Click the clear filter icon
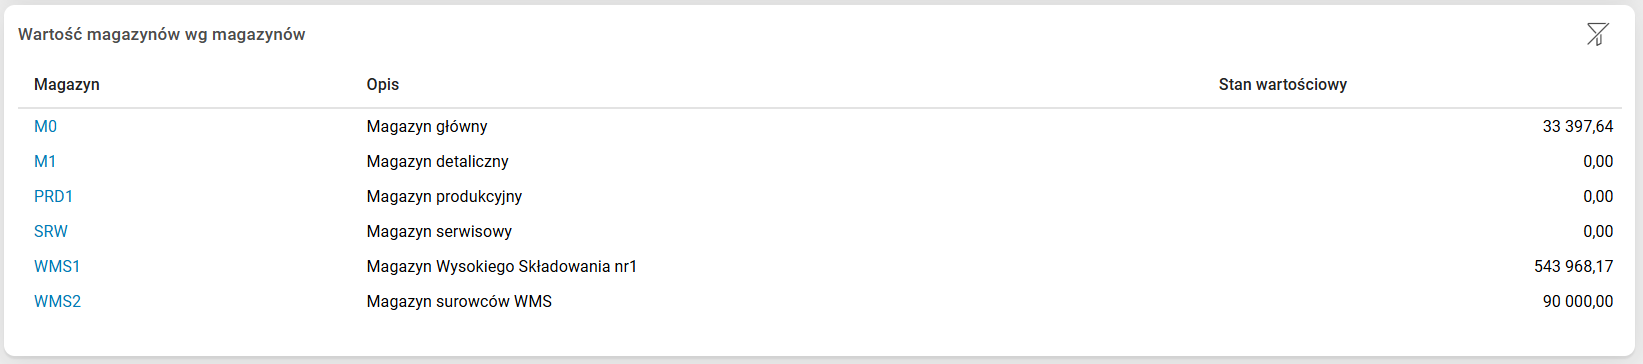The width and height of the screenshot is (1643, 364). point(1597,34)
